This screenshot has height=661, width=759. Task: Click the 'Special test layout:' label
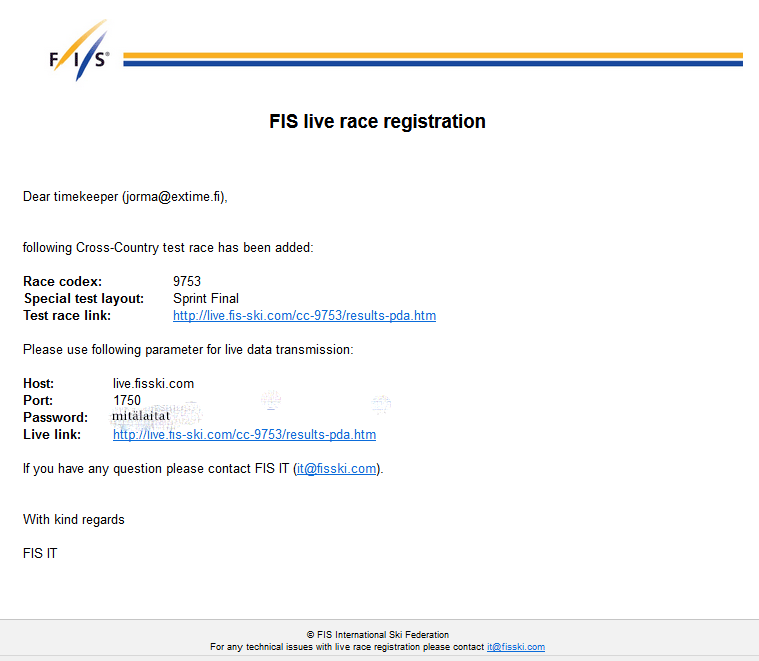(84, 299)
